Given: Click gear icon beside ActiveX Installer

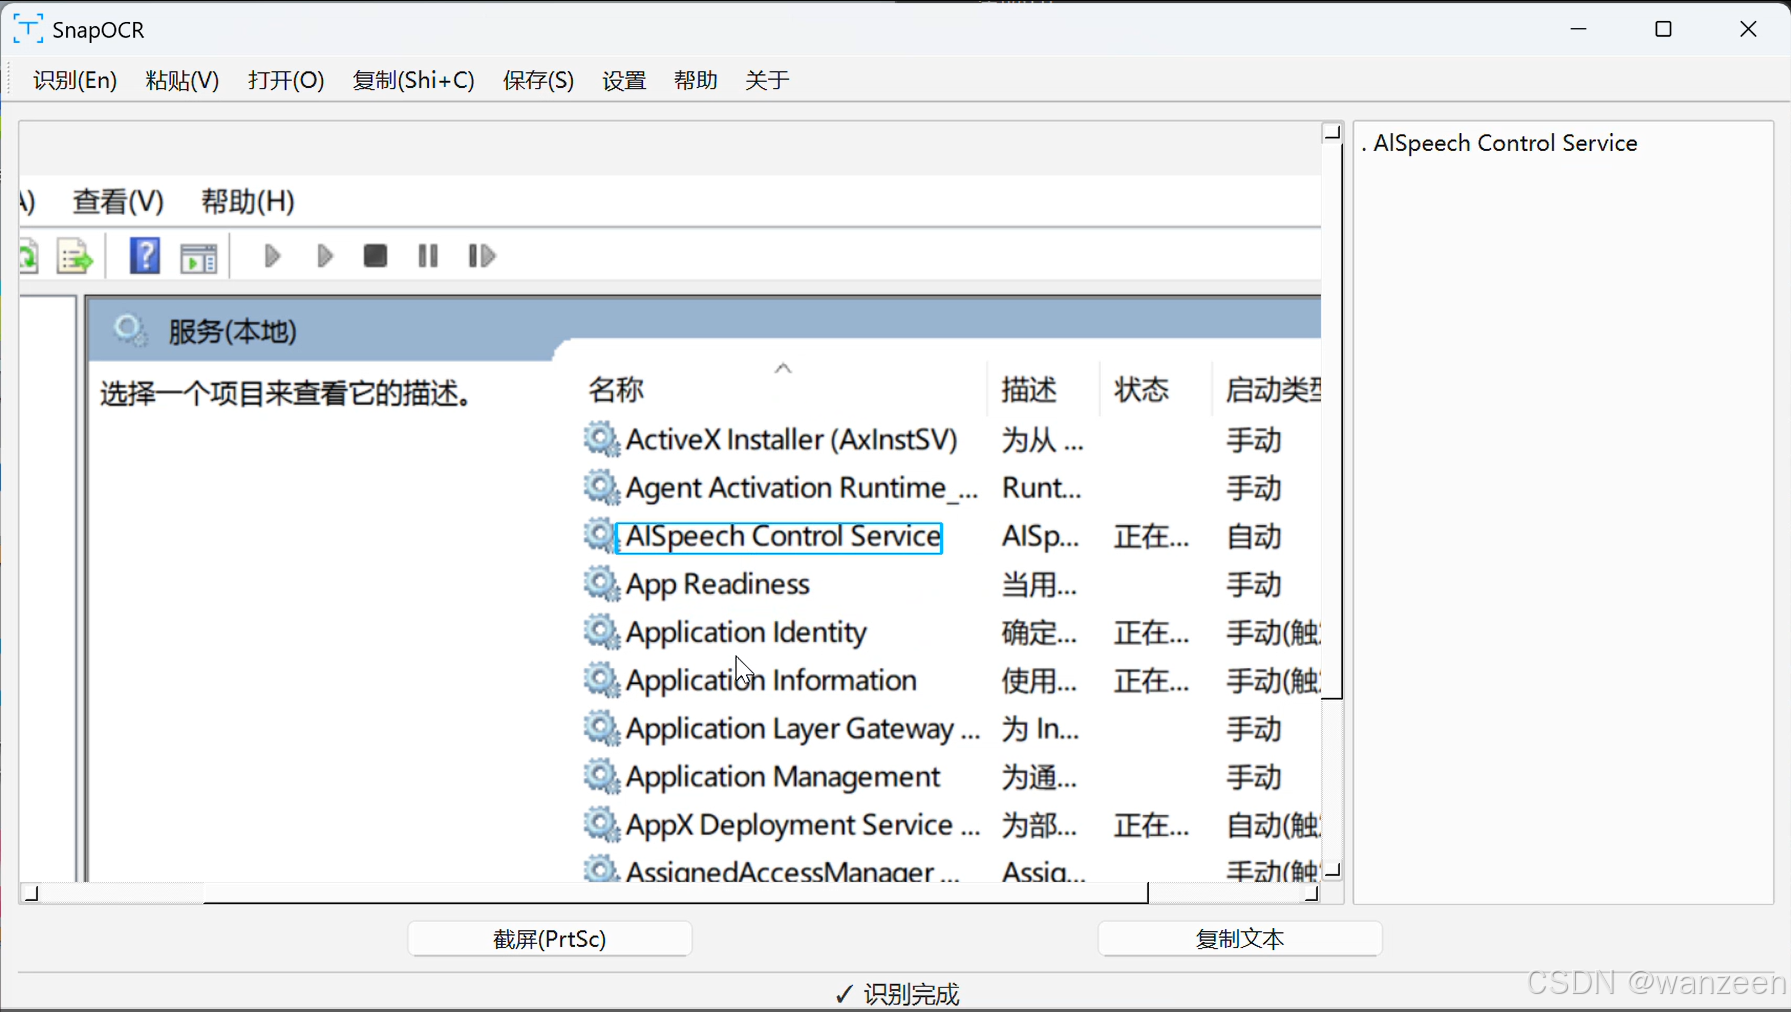Looking at the screenshot, I should coord(601,438).
